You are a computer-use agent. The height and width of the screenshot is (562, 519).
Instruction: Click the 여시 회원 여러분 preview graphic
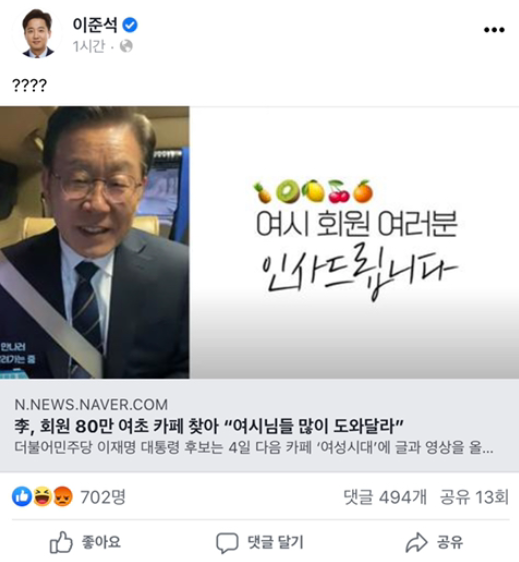click(354, 242)
